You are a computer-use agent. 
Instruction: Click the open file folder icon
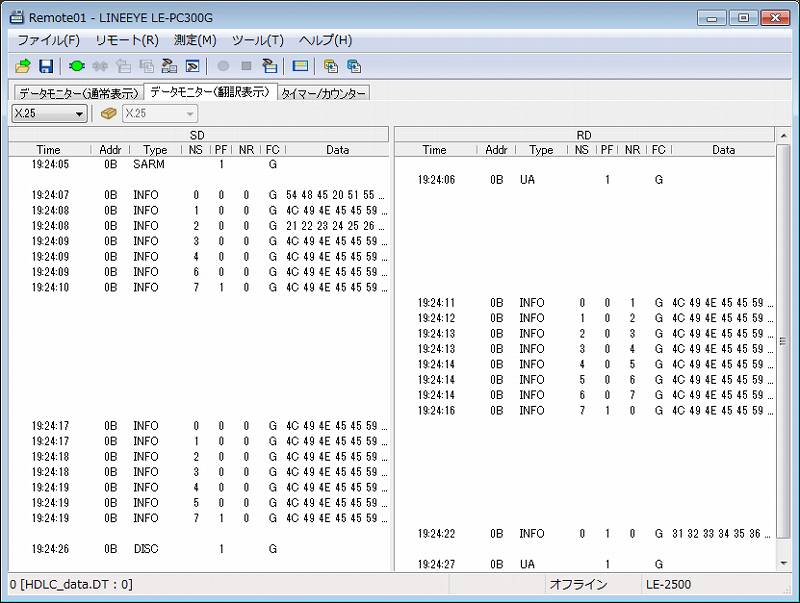[23, 66]
